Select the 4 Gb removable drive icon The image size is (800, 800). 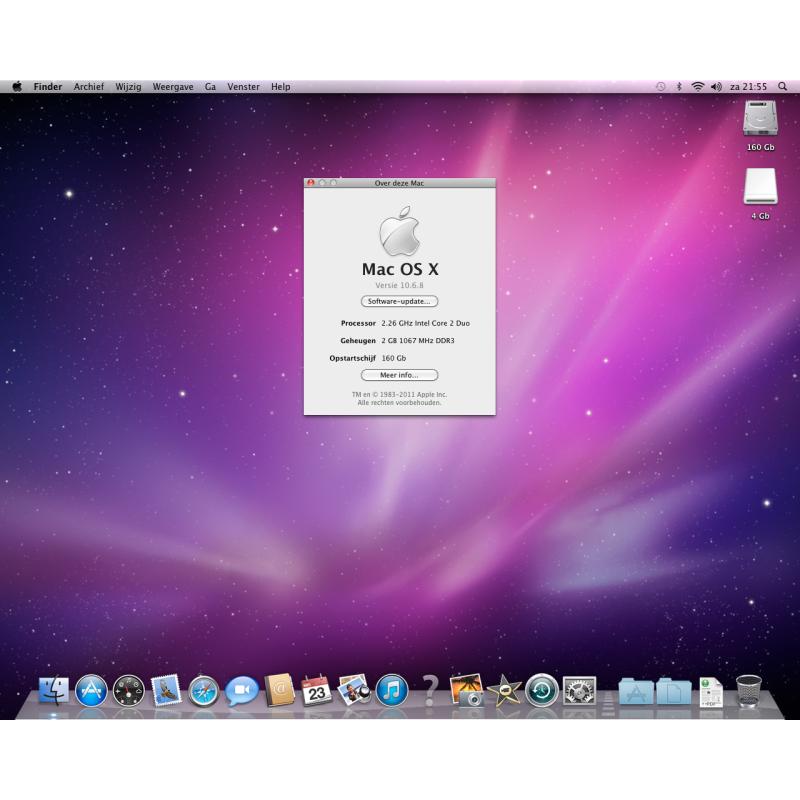760,187
